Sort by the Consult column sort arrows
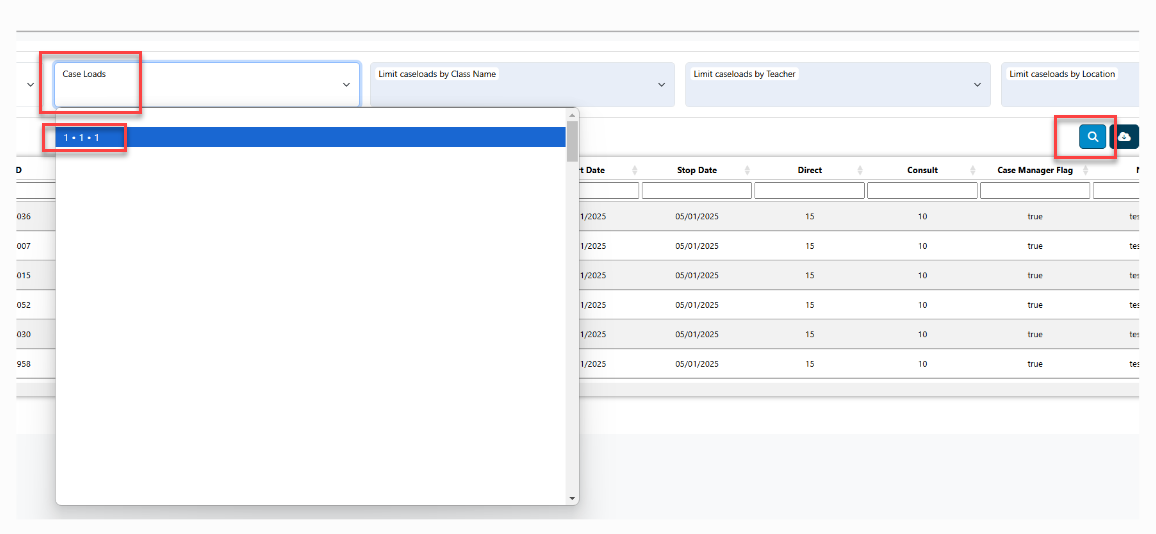This screenshot has height=534, width=1156. coord(972,170)
